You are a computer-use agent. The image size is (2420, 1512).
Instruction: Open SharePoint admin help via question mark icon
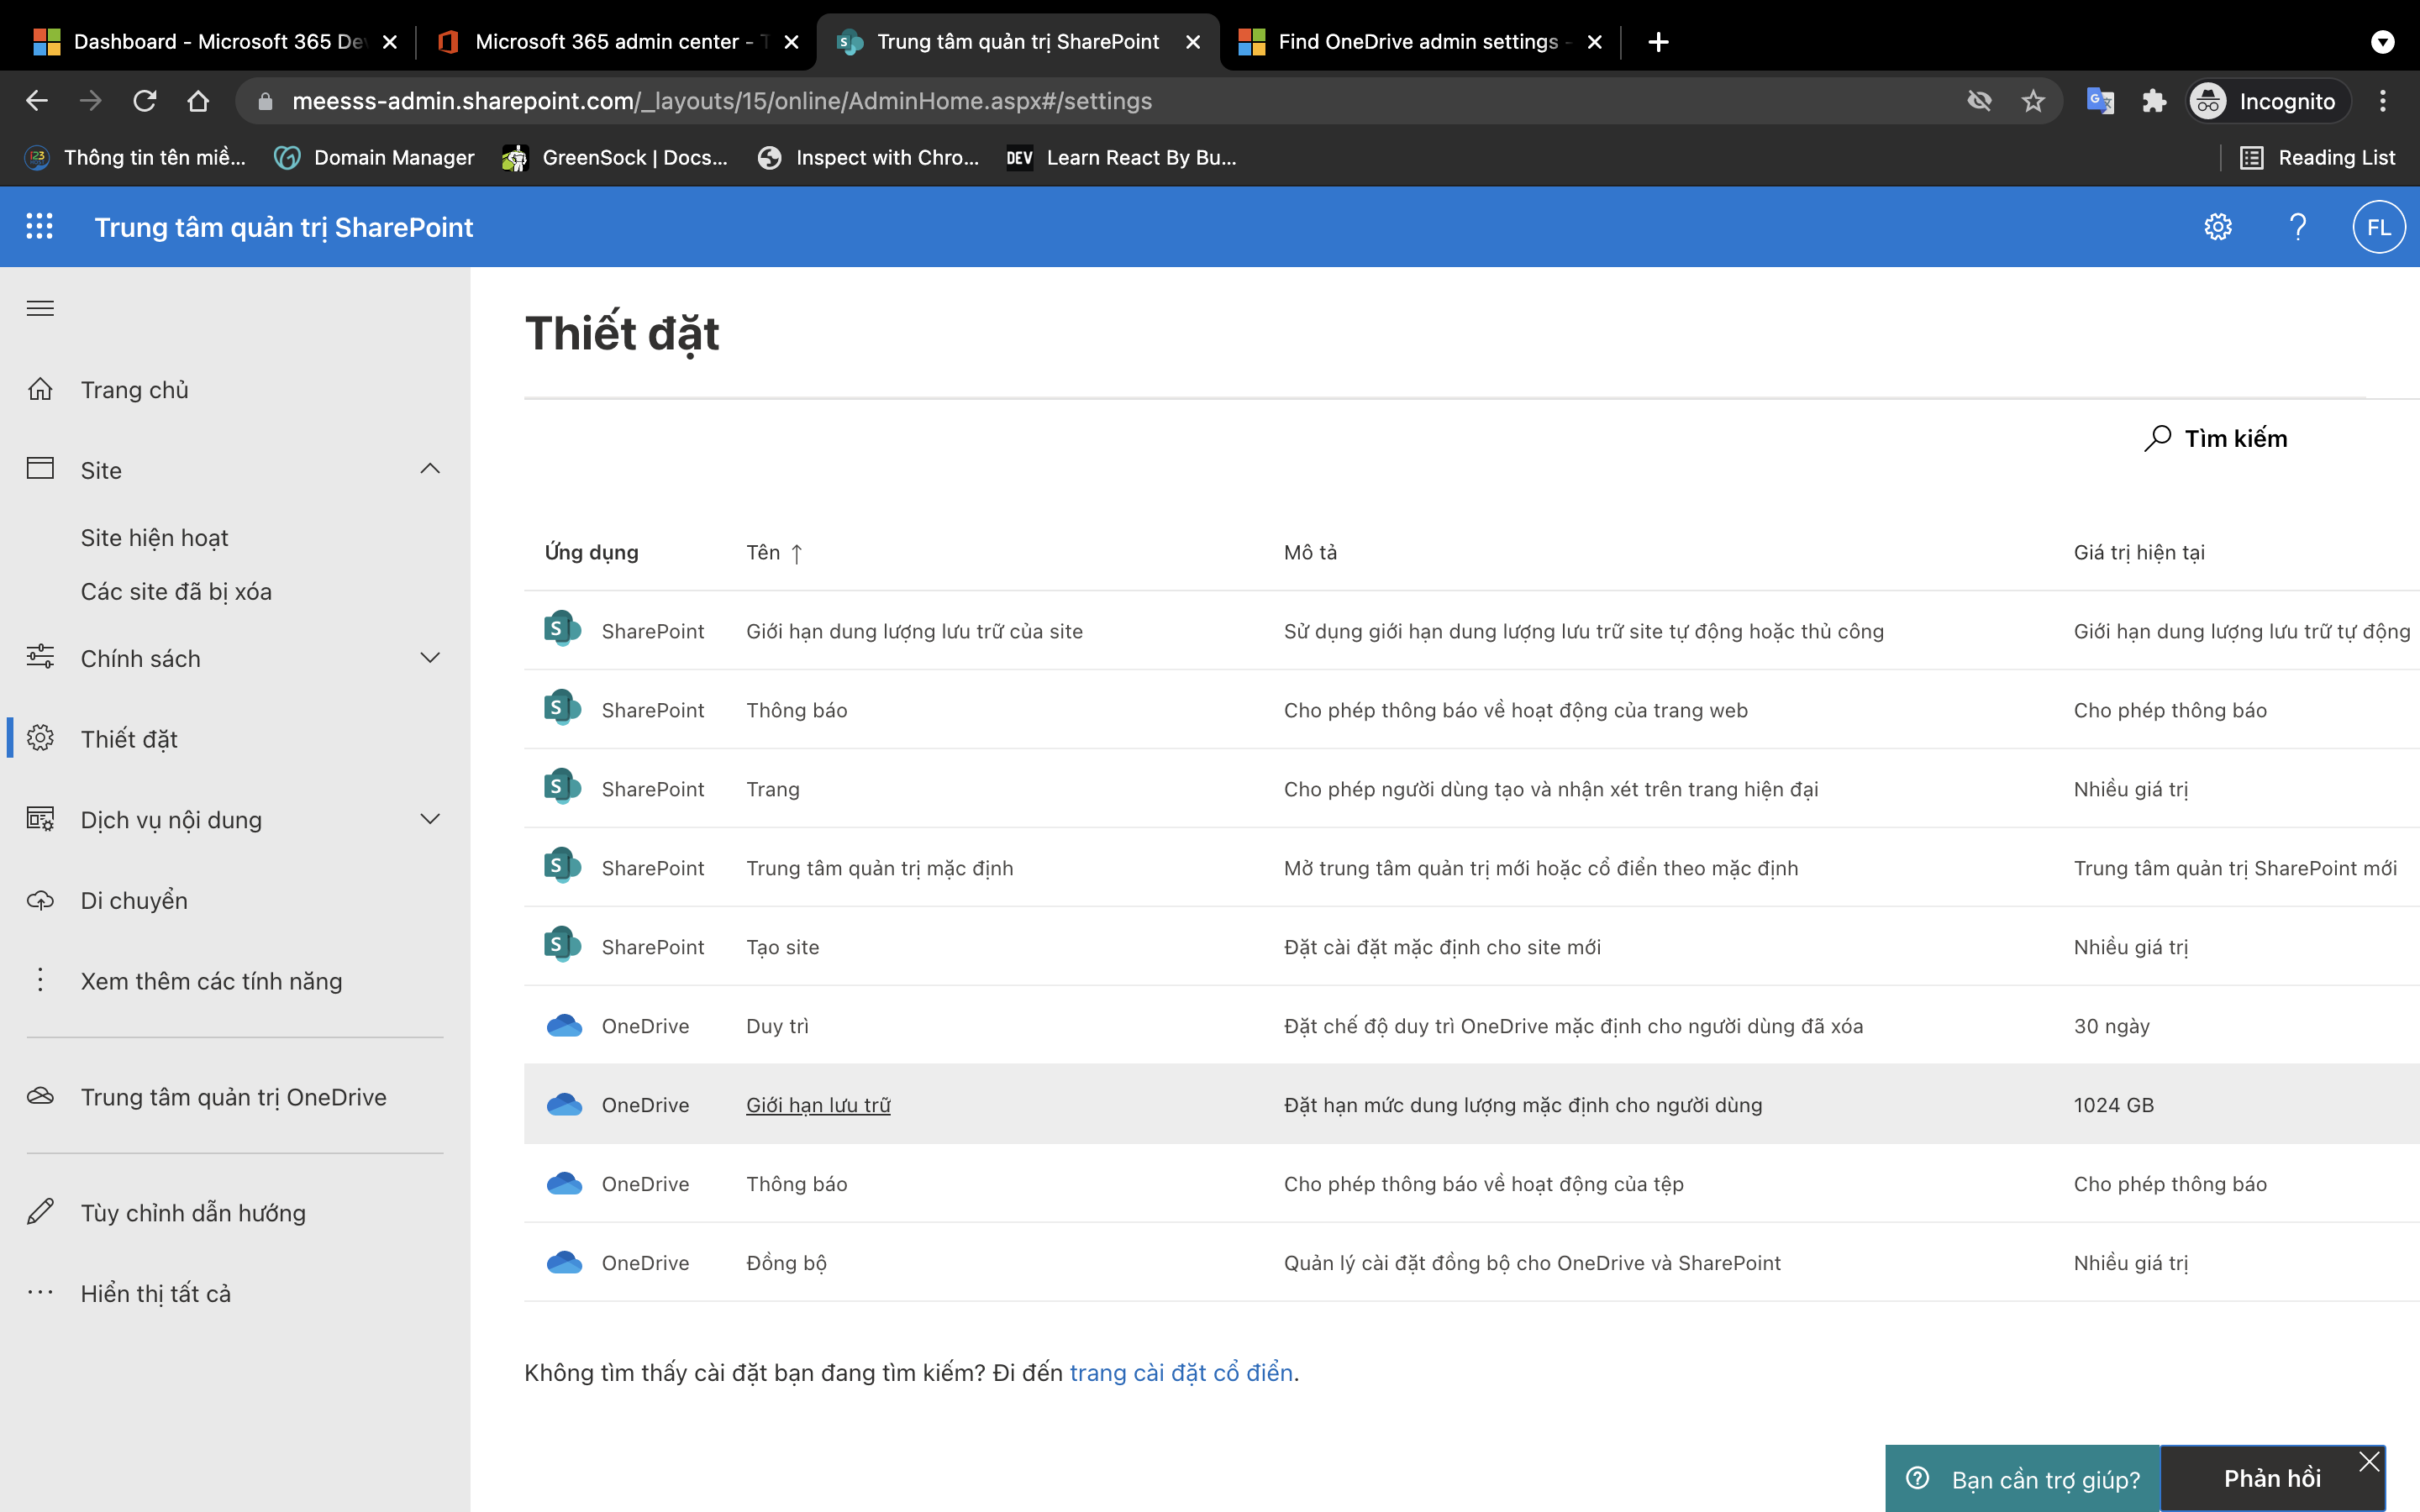[2297, 226]
